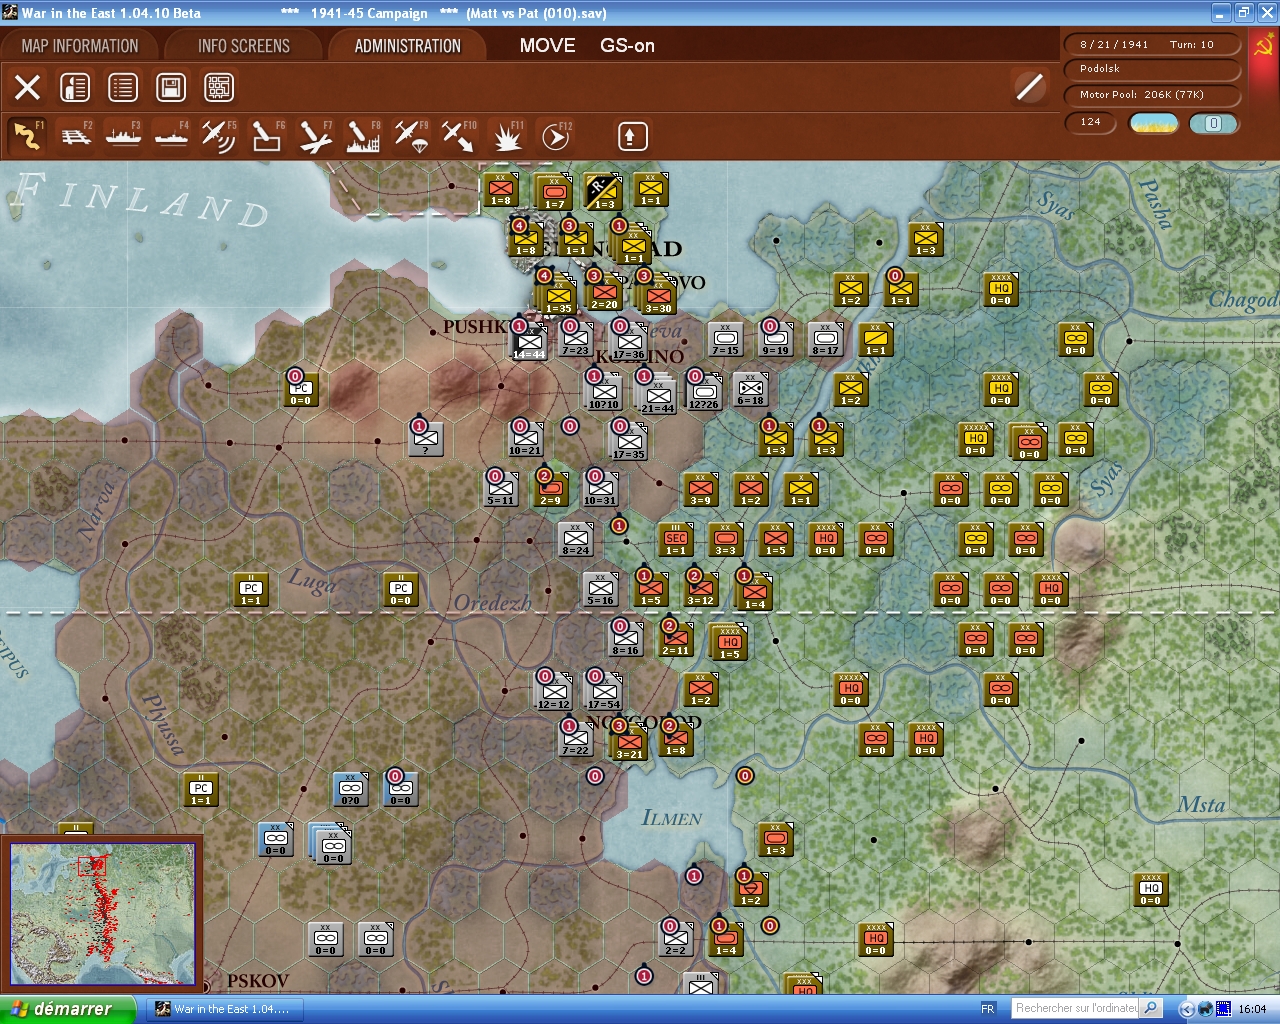
Task: Select the F11 explosion mode icon
Action: coord(507,136)
